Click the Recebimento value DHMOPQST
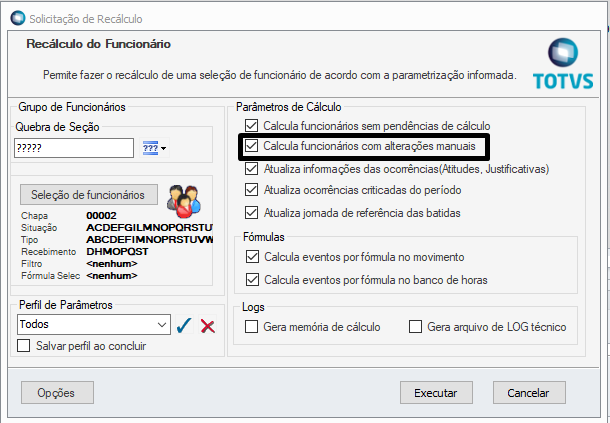 pos(117,251)
